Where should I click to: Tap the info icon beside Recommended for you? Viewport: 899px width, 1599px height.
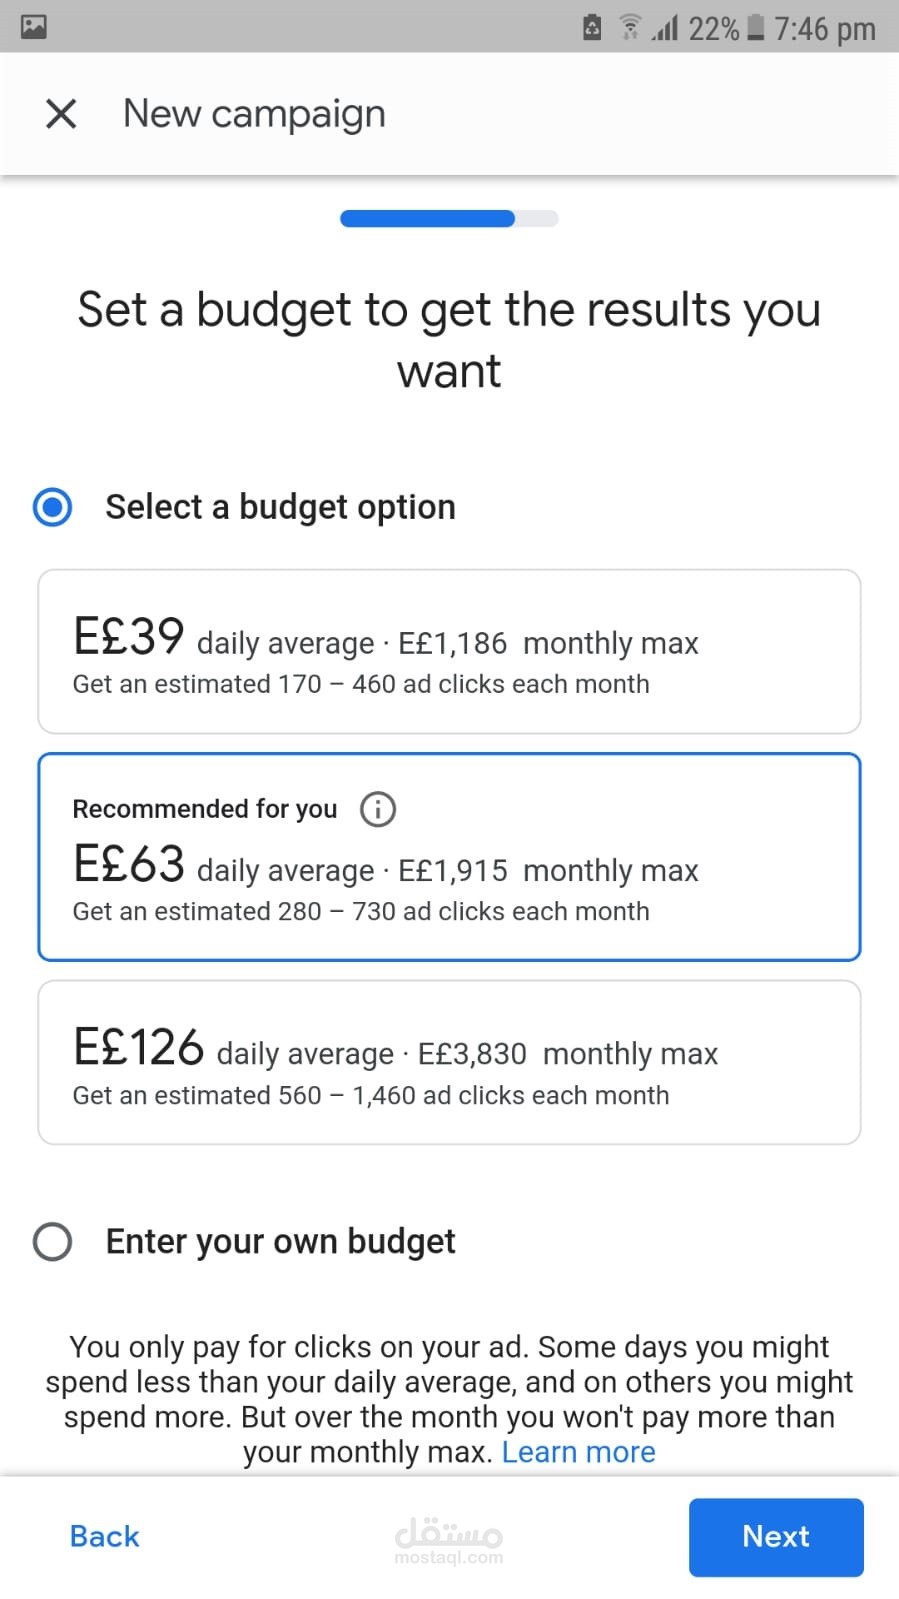click(x=378, y=808)
